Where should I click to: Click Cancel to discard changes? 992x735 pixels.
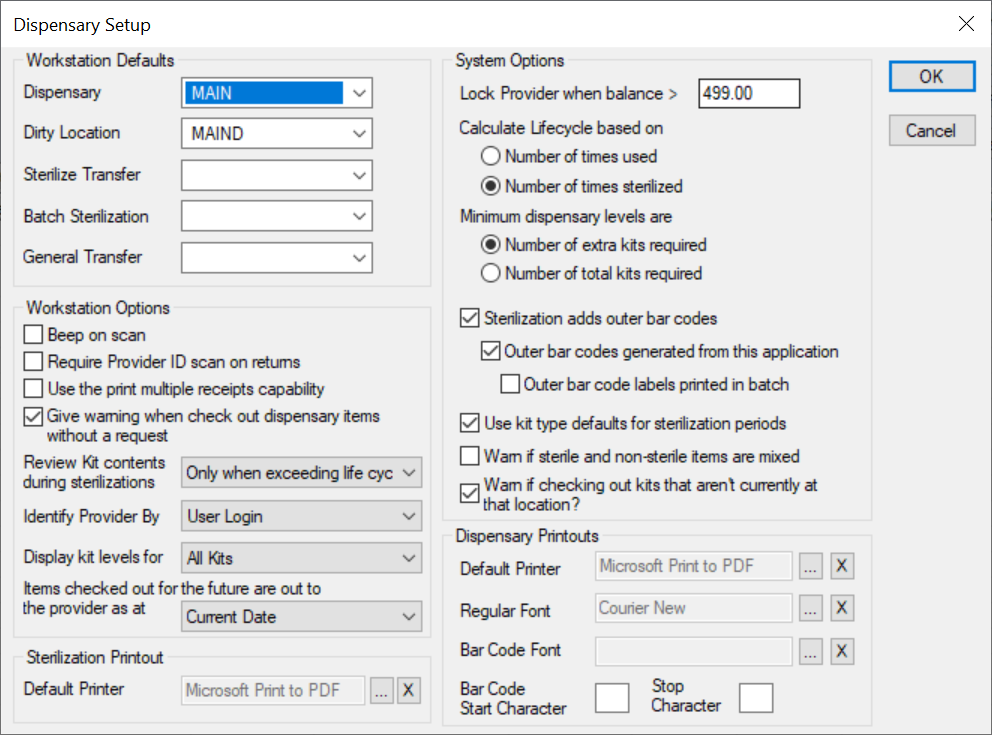point(931,131)
